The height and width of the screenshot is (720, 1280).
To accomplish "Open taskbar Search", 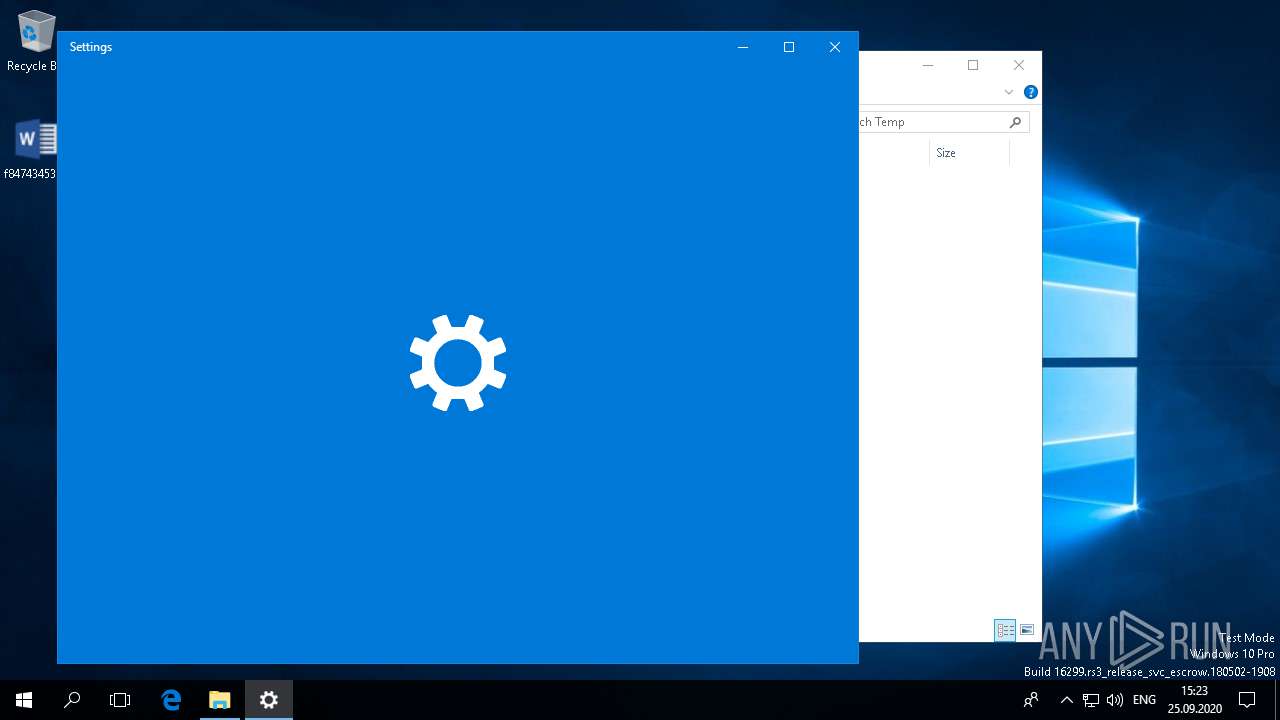I will tap(72, 700).
